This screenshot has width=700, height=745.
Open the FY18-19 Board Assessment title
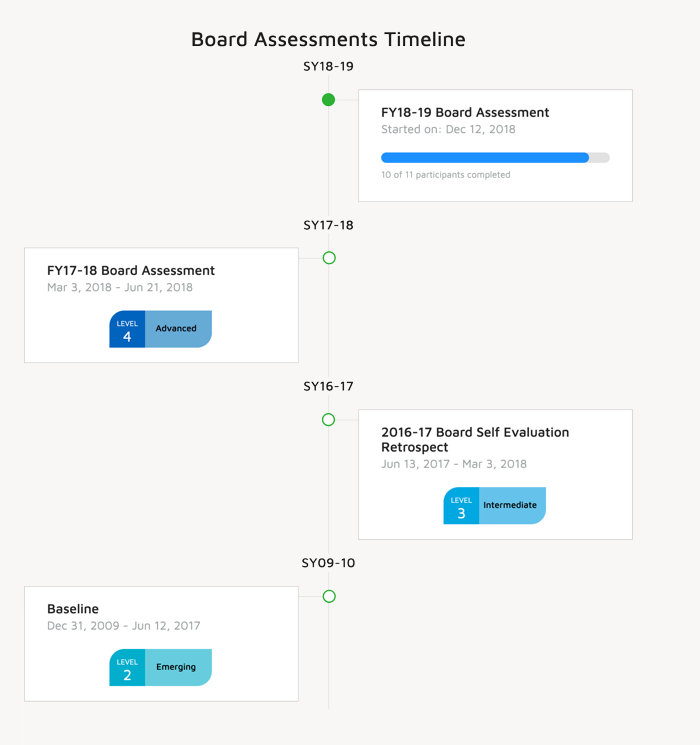tap(465, 113)
